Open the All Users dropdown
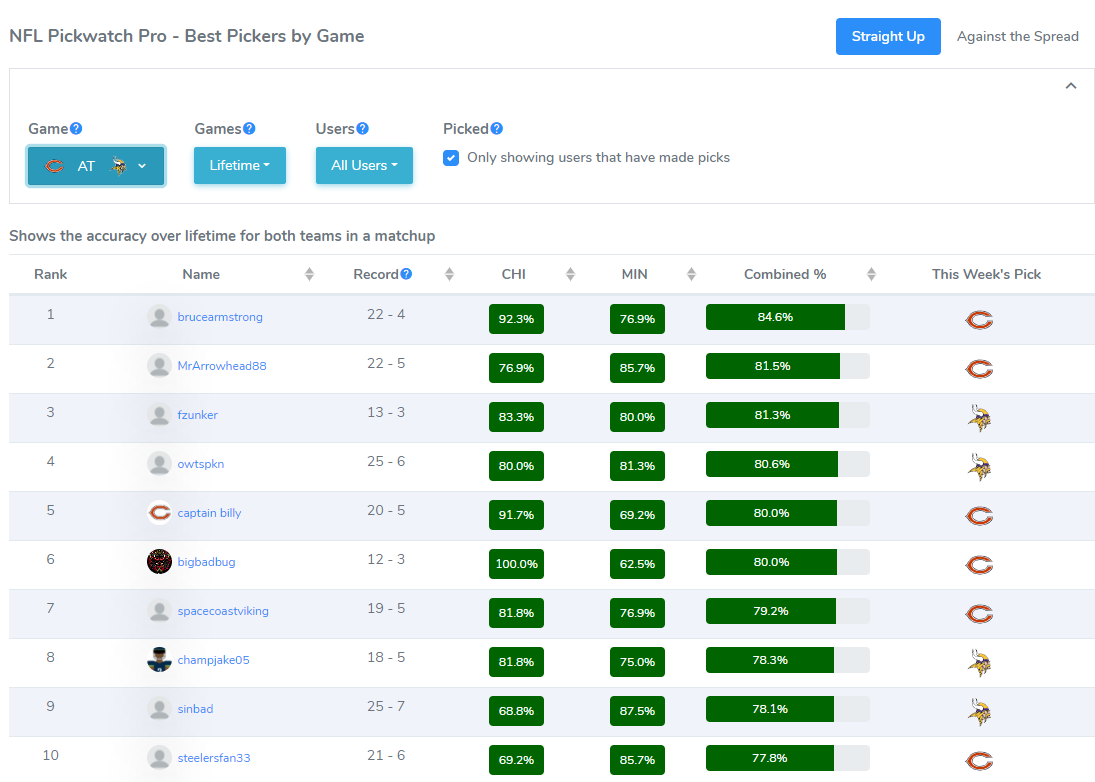1095x782 pixels. (364, 165)
